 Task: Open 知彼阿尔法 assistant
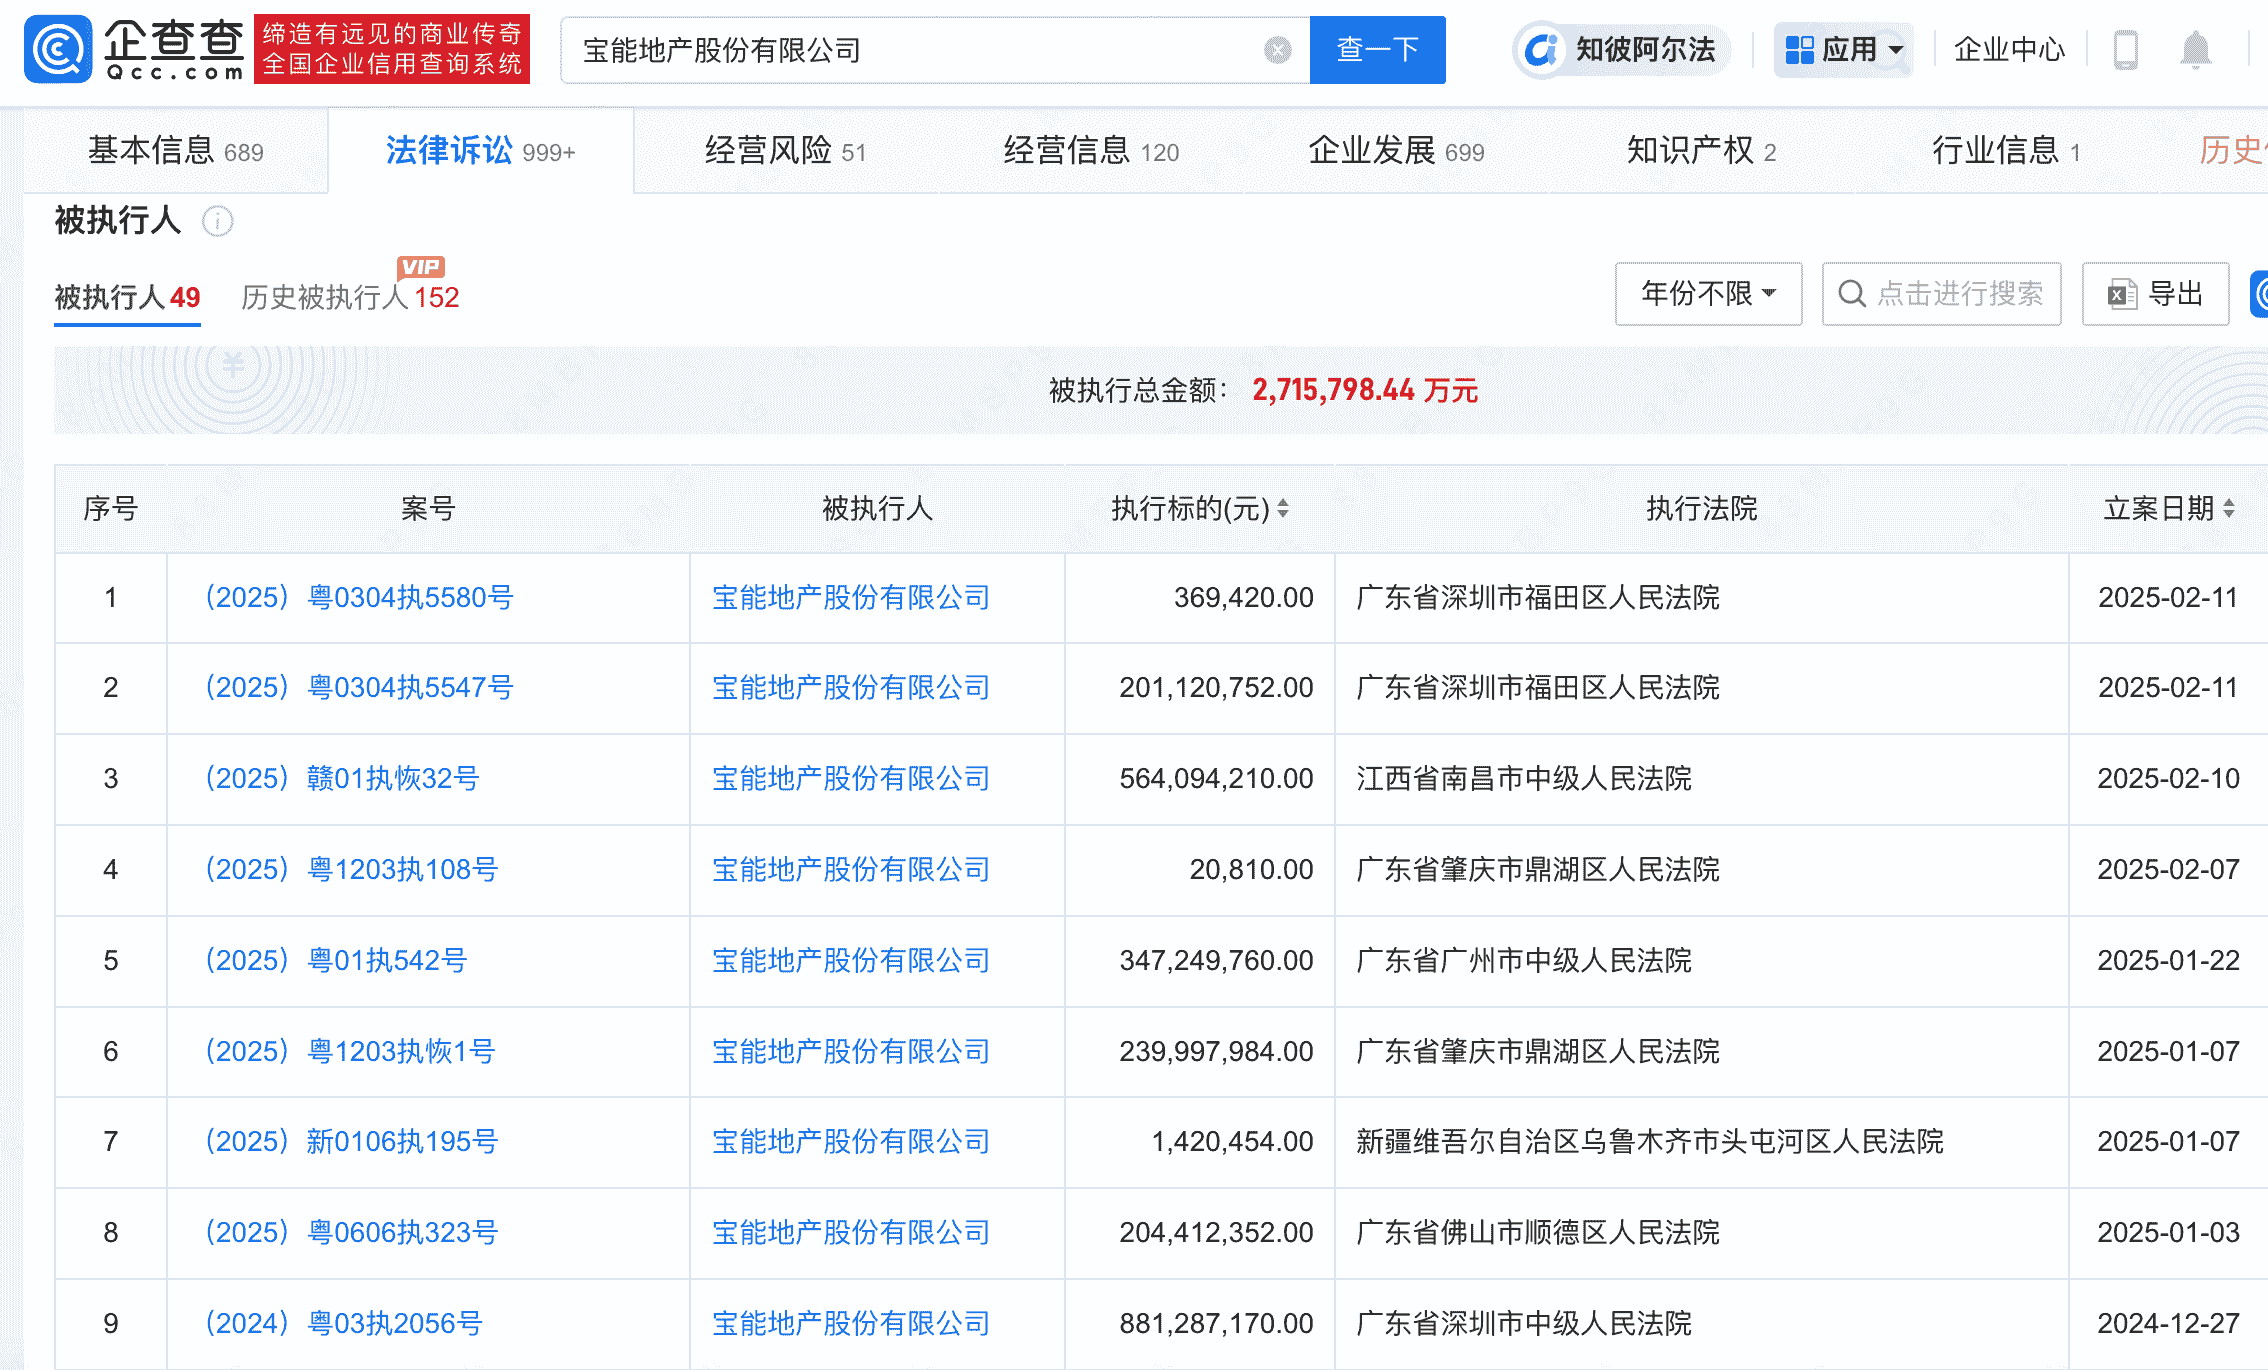[x=1620, y=48]
